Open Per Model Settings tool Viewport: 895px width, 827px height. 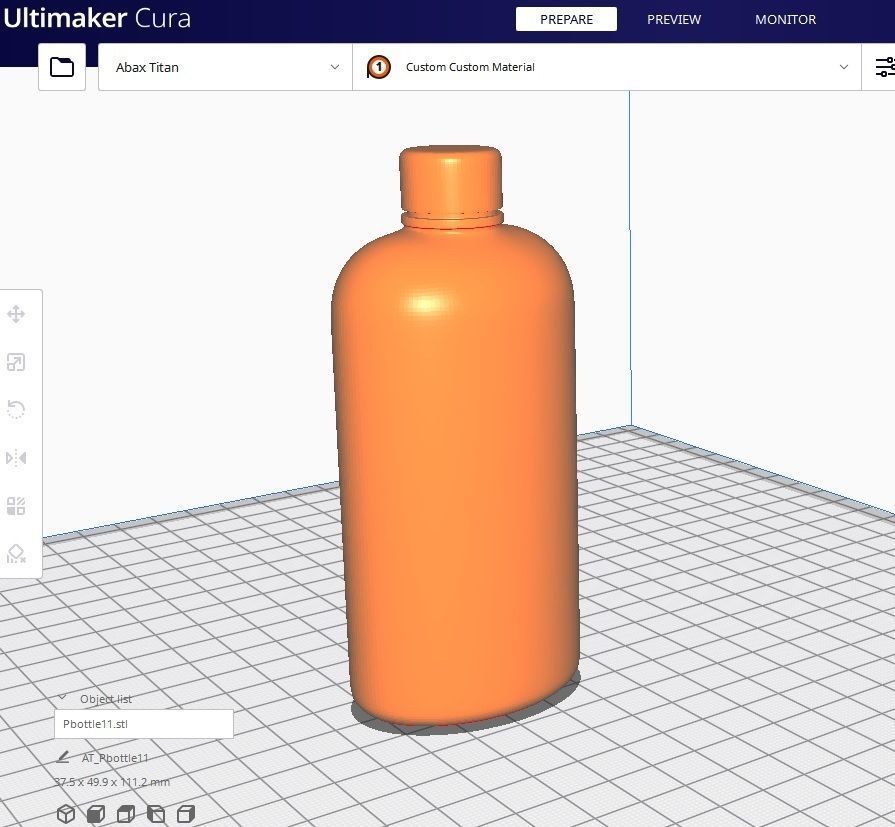click(x=16, y=506)
